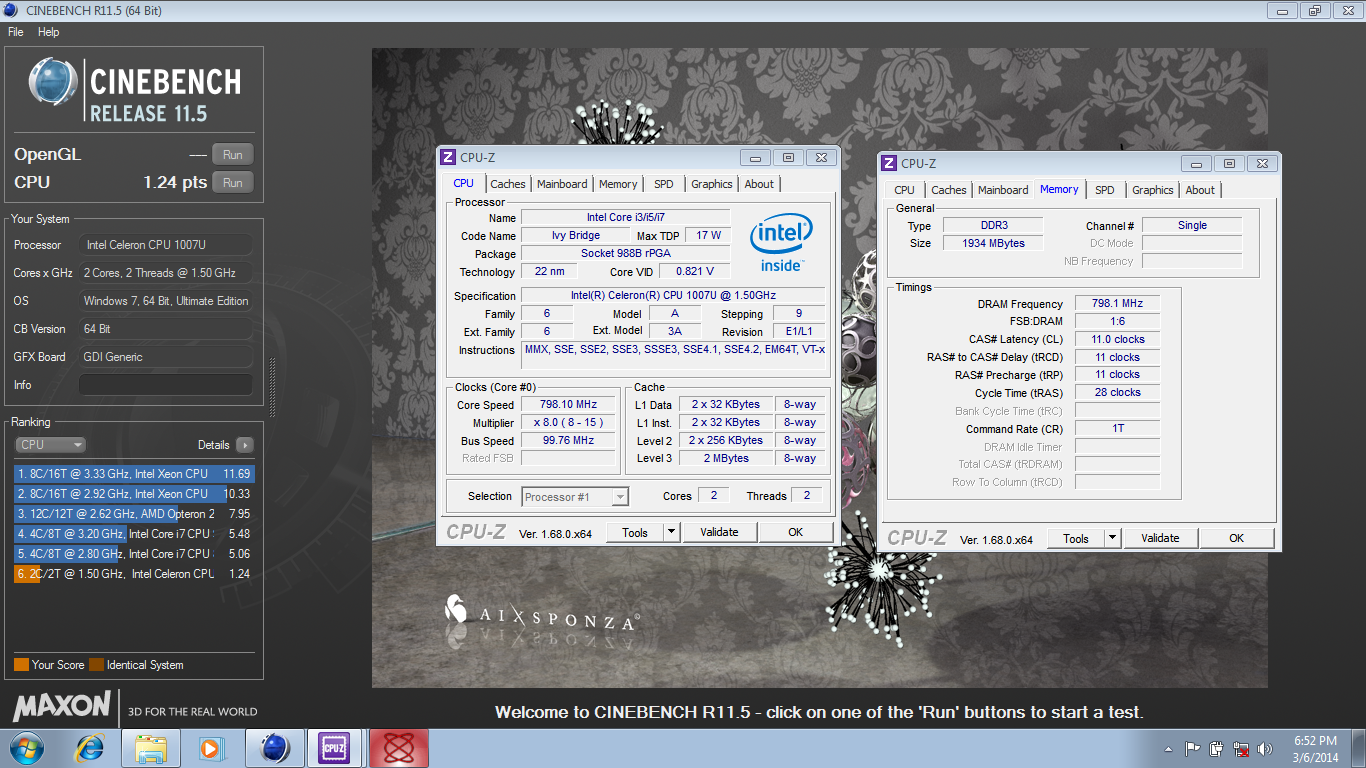Show hidden tray icons arrow
Viewport: 1366px width, 768px height.
pos(1168,749)
